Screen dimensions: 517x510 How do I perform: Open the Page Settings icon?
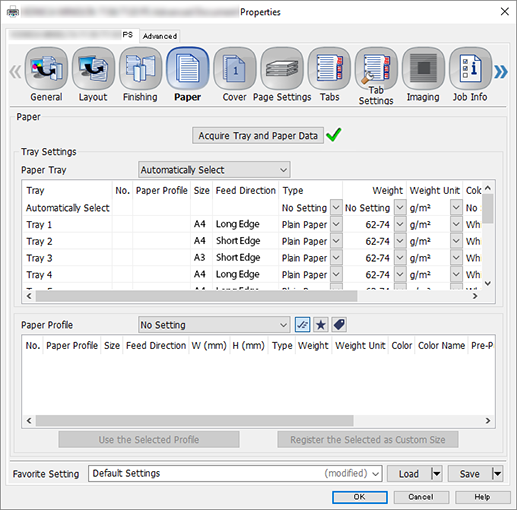(x=282, y=69)
